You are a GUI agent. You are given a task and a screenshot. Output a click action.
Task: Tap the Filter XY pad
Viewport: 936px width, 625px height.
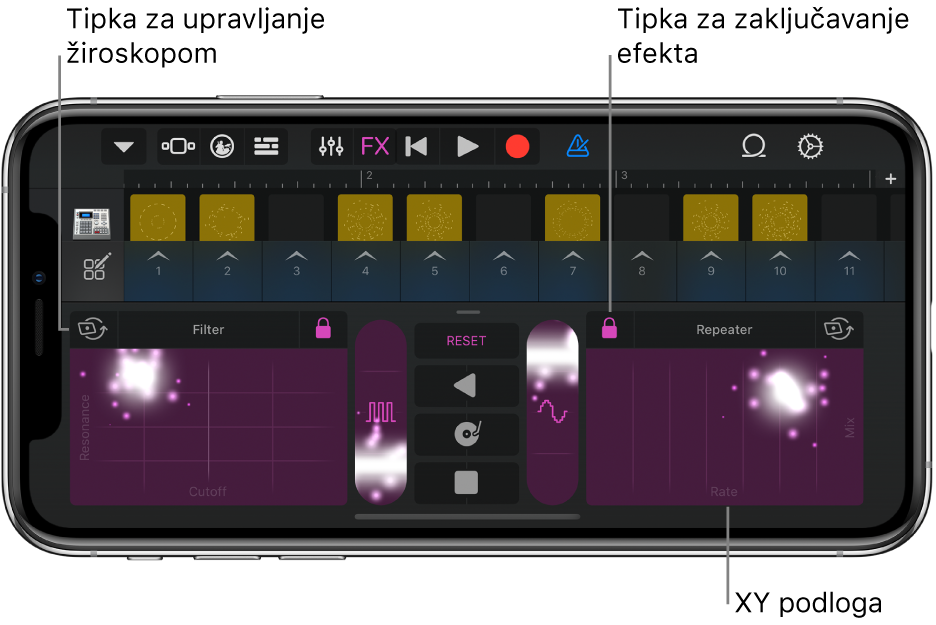208,426
